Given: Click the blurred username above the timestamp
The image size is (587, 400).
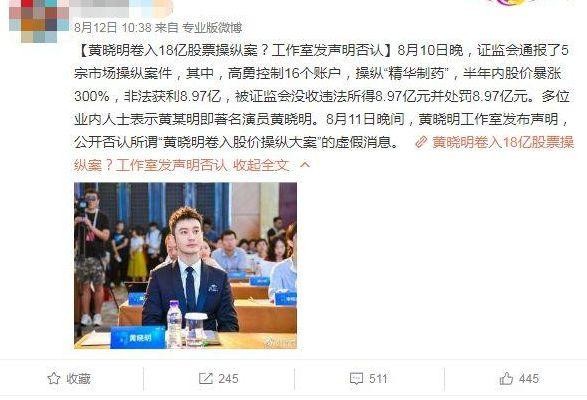Looking at the screenshot, I should (x=122, y=8).
